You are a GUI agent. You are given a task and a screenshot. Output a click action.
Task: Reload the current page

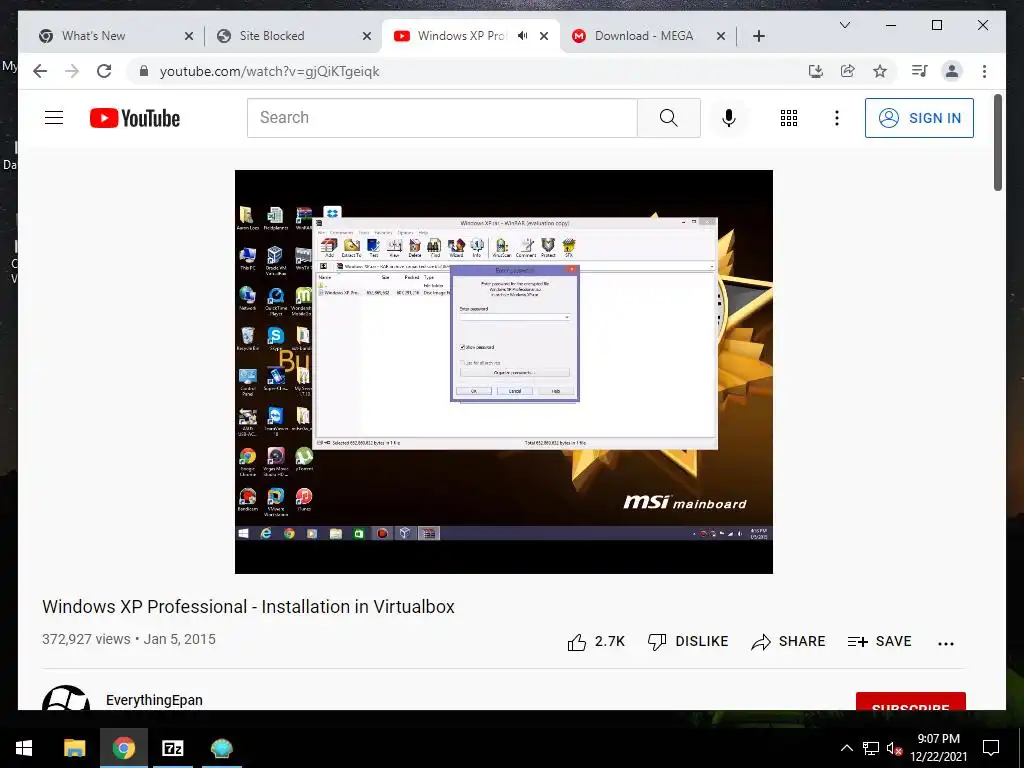click(104, 71)
